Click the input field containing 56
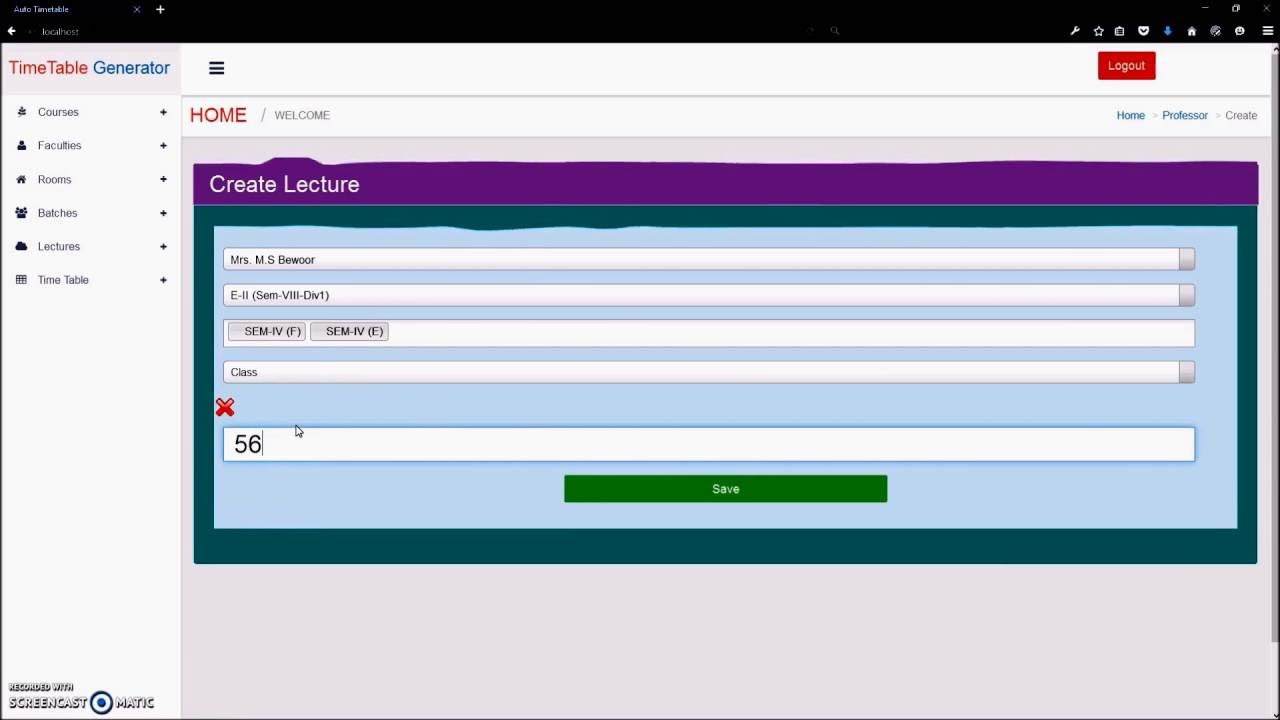This screenshot has width=1280, height=720. pos(709,444)
